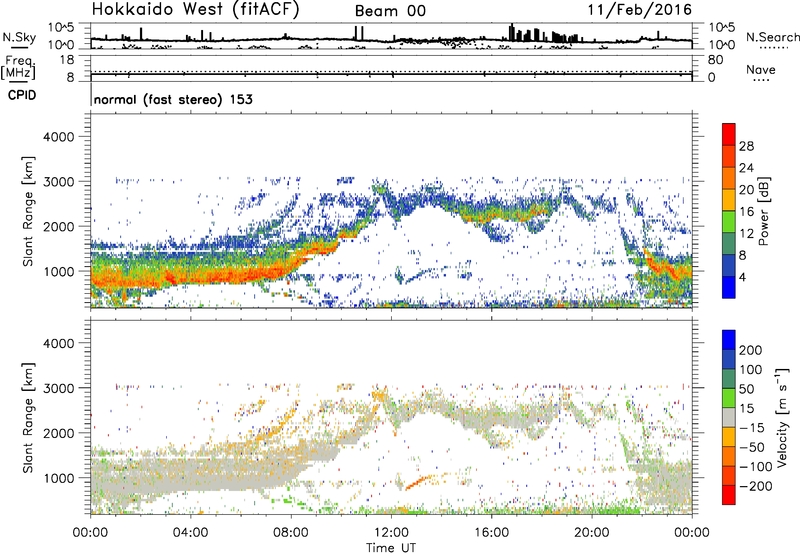The height and width of the screenshot is (554, 800).
Task: Select the date label '11/Feb/2016'
Action: pyautogui.click(x=640, y=9)
